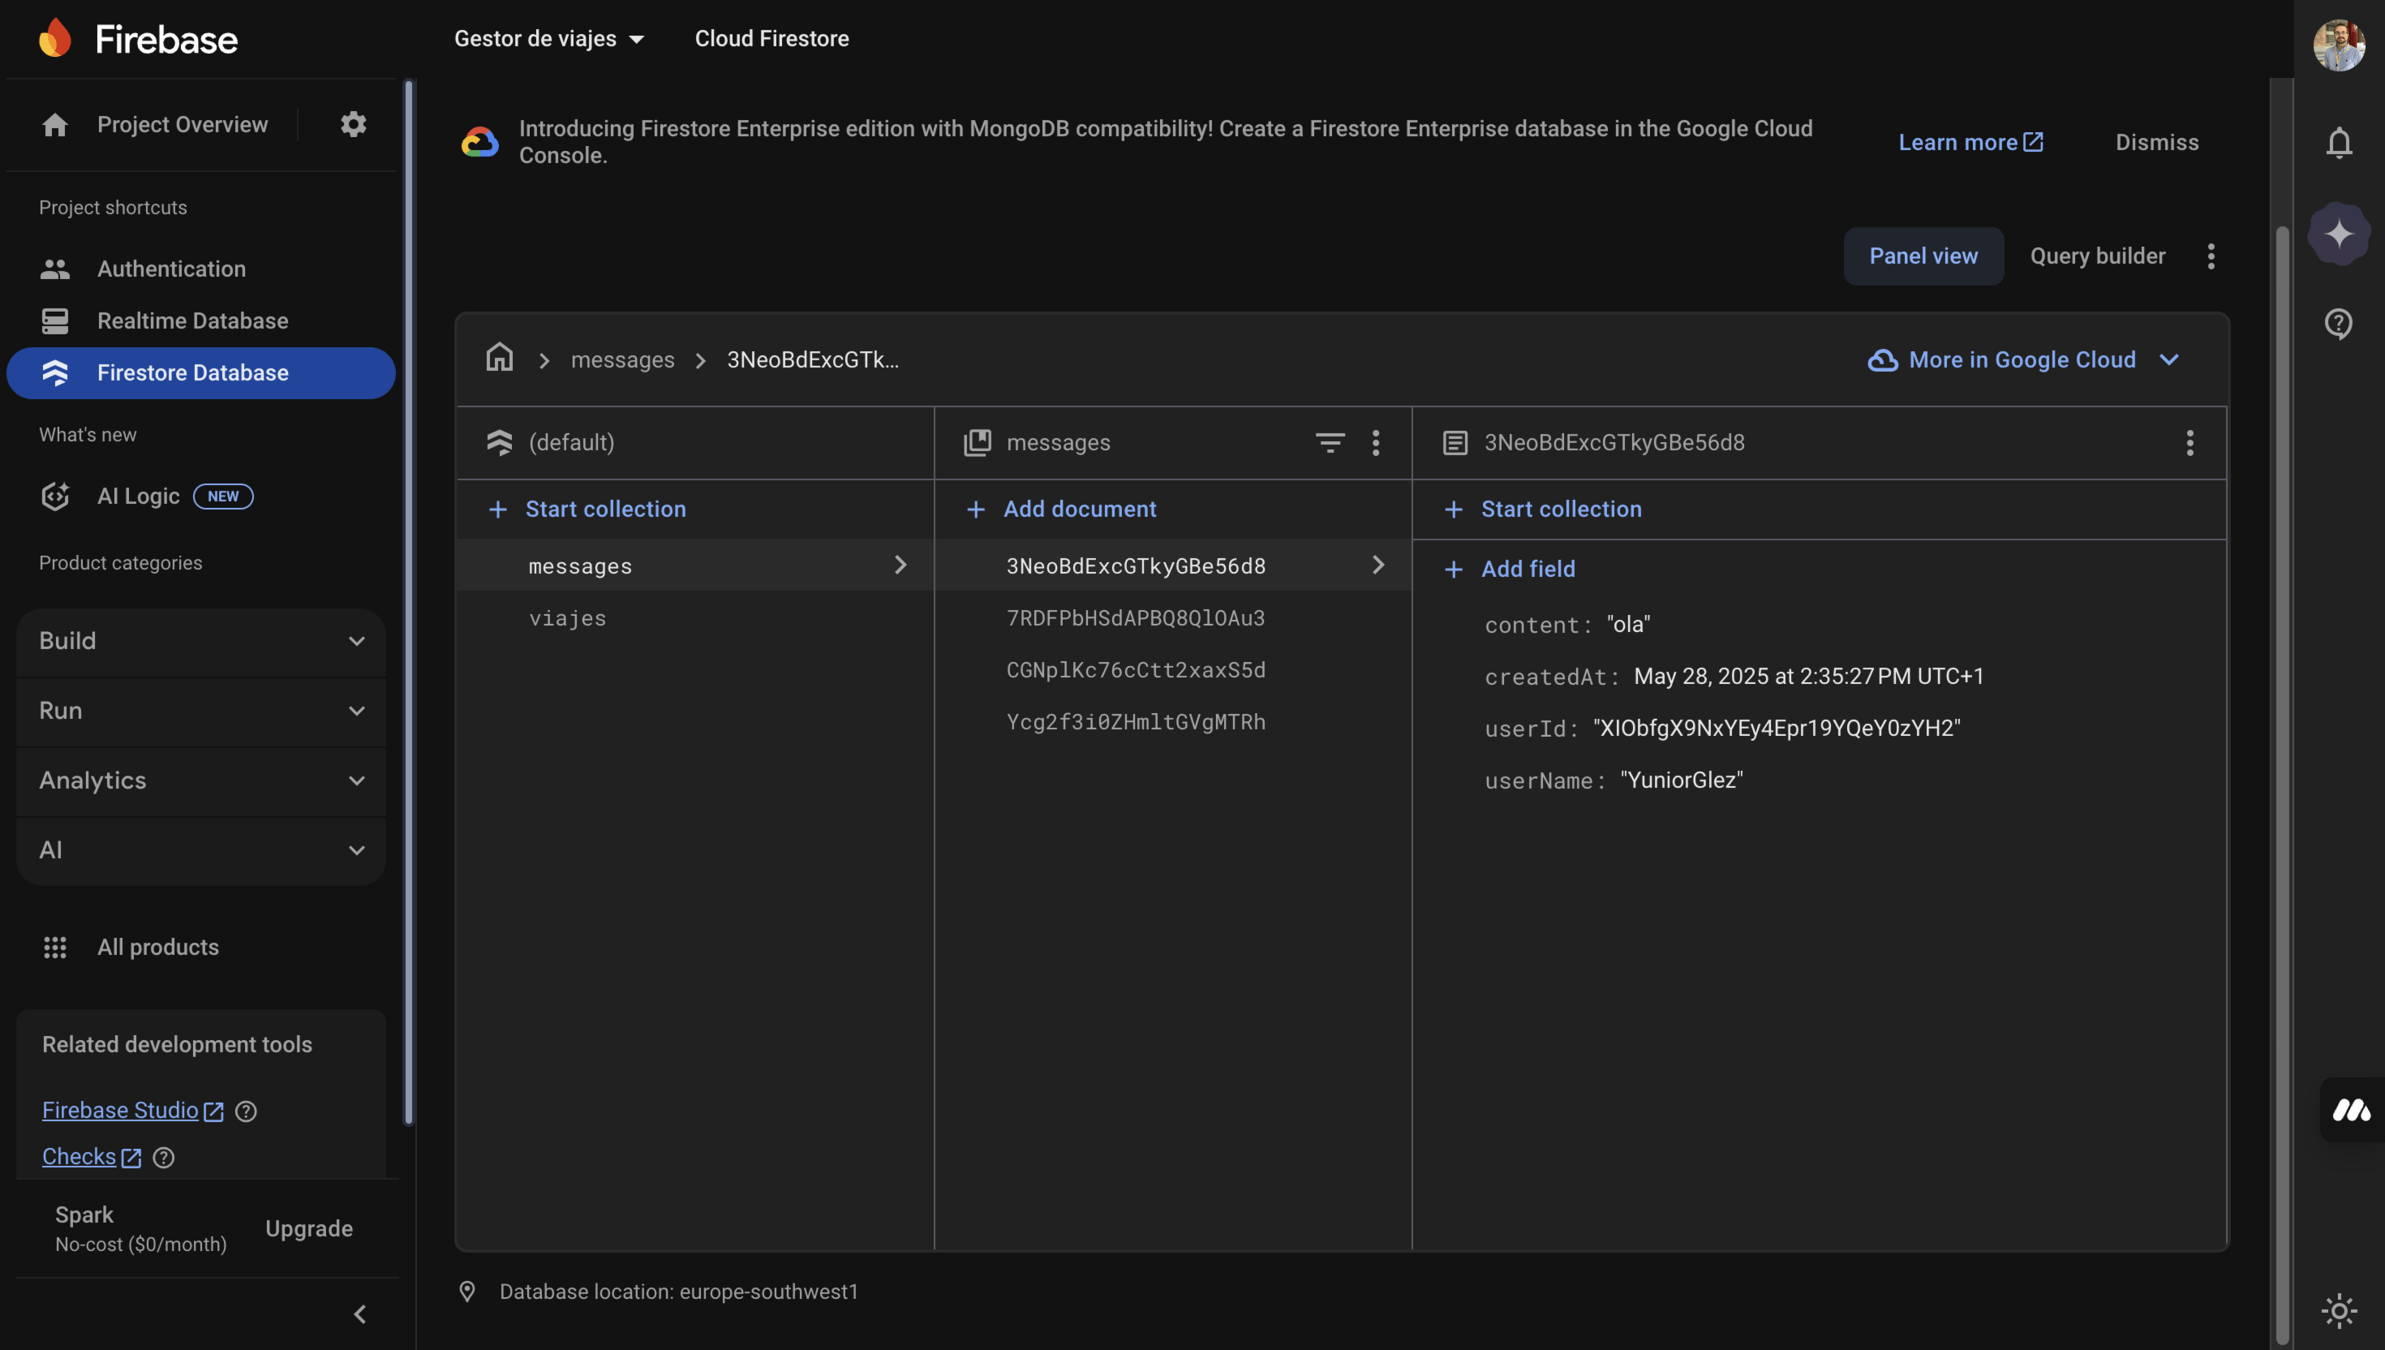This screenshot has height=1350, width=2385.
Task: Open the Gemini sparkle assistant icon
Action: click(2338, 234)
